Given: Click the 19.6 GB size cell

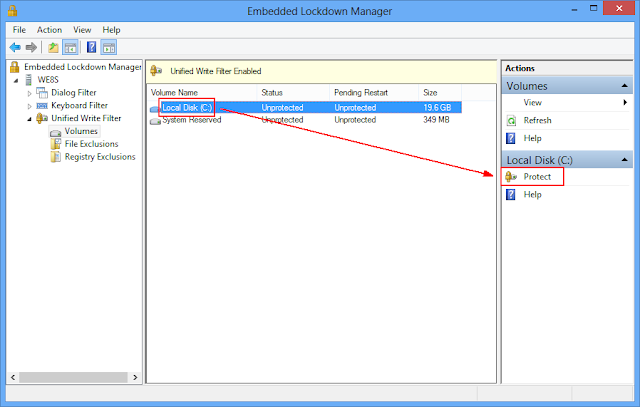Looking at the screenshot, I should click(437, 108).
